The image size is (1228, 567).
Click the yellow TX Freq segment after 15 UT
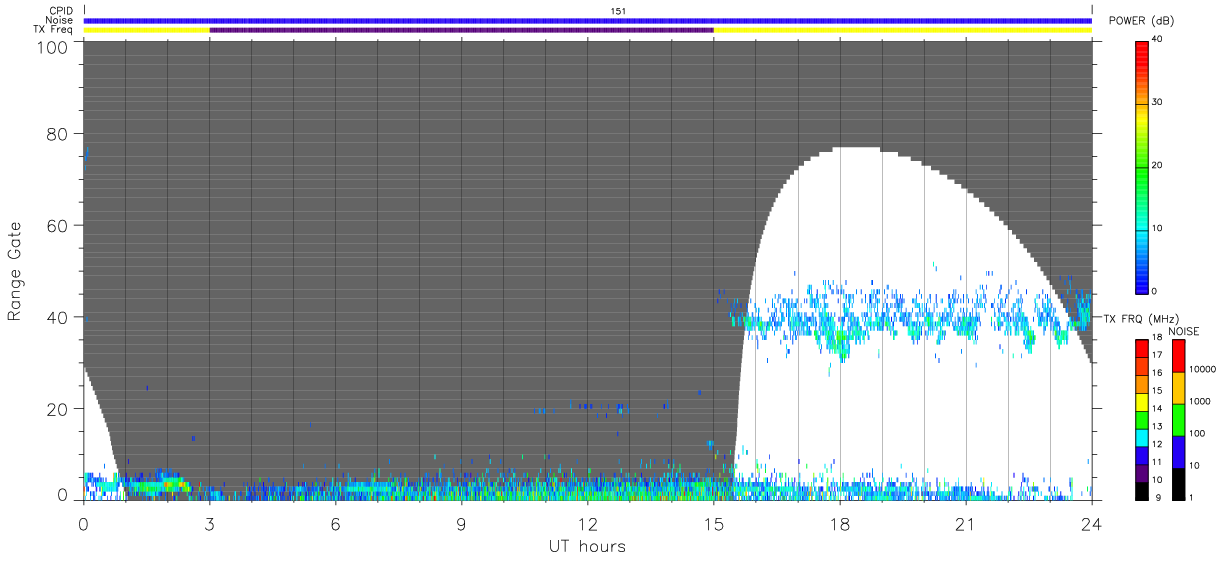pos(902,30)
